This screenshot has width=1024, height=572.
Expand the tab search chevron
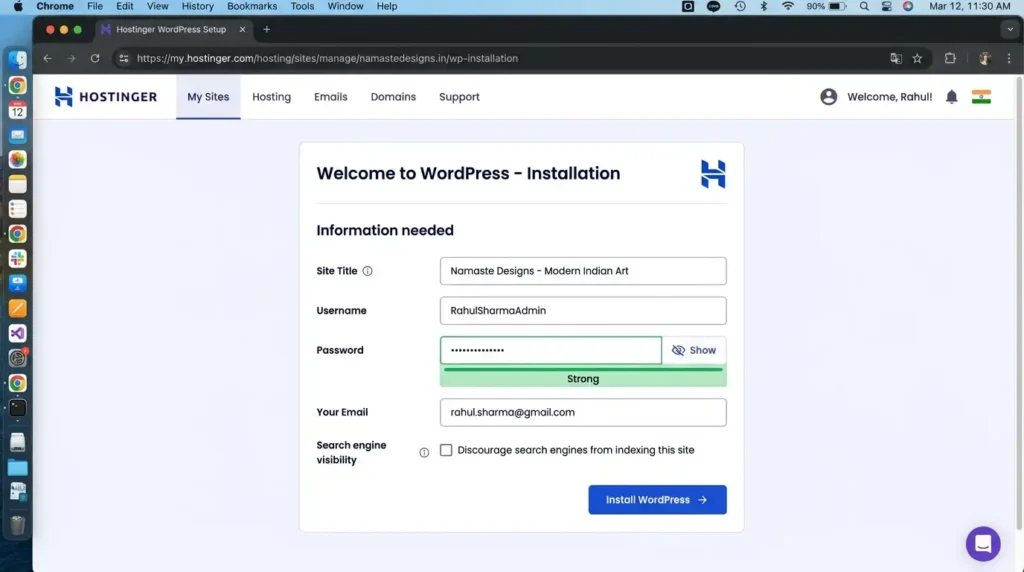click(1010, 29)
